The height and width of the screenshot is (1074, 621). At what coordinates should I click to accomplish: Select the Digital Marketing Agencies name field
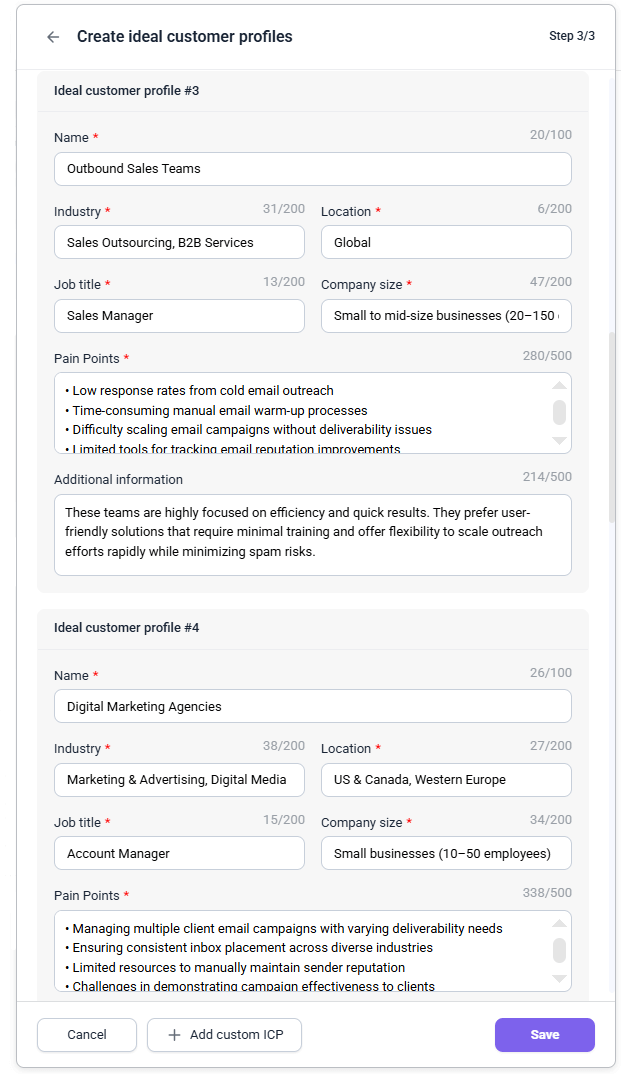tap(312, 706)
